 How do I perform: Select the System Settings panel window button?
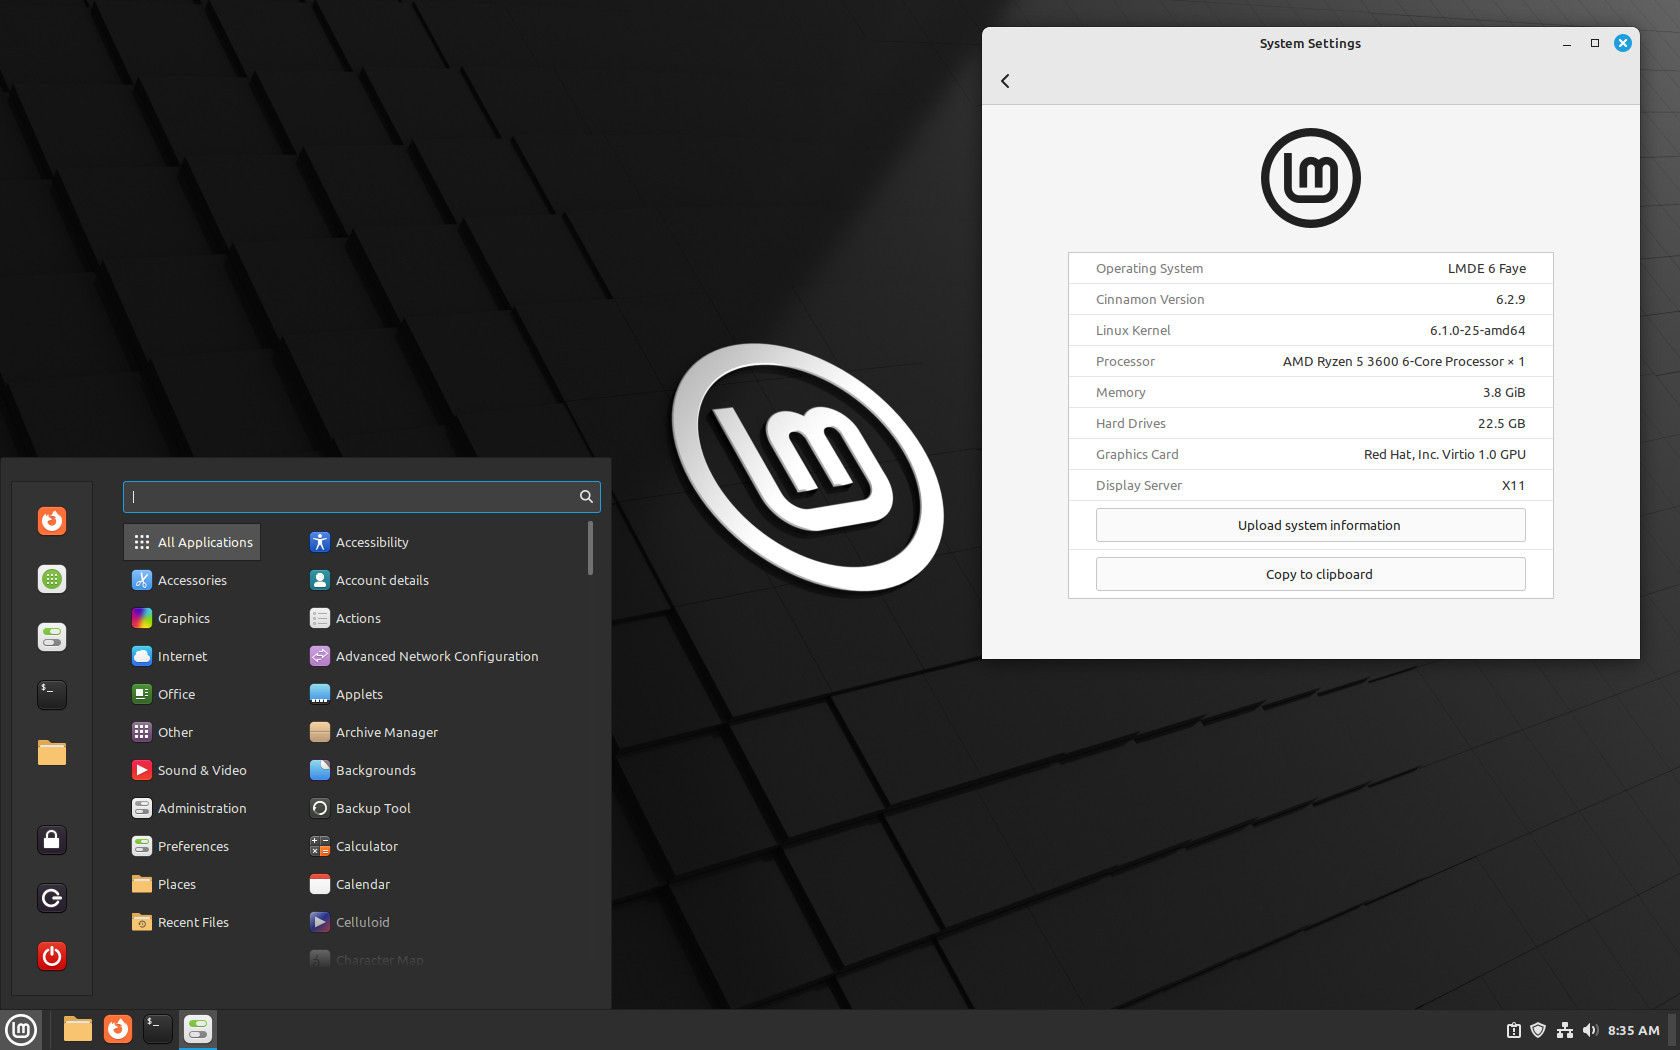[198, 1029]
